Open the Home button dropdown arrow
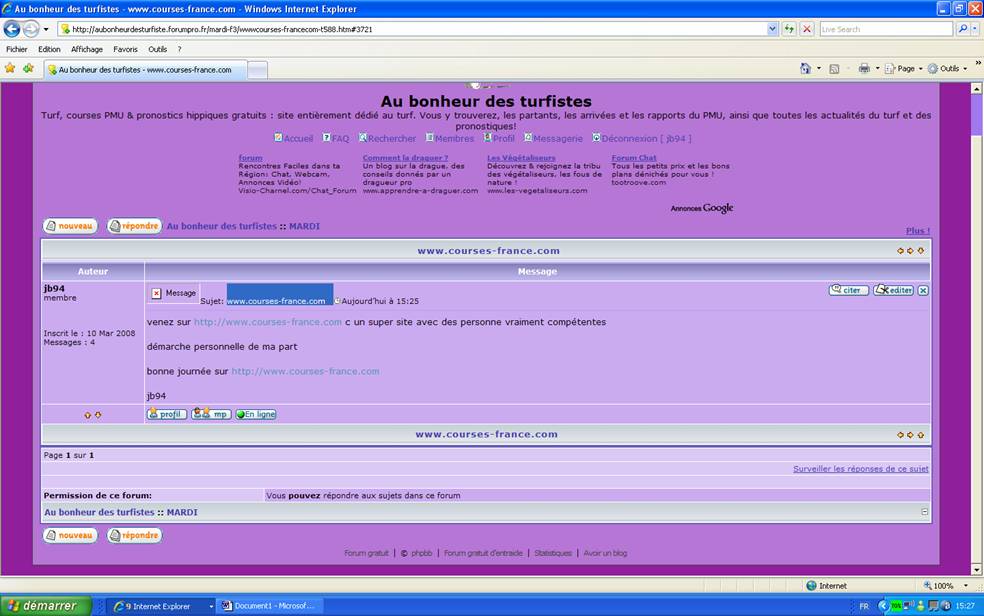 [x=818, y=68]
